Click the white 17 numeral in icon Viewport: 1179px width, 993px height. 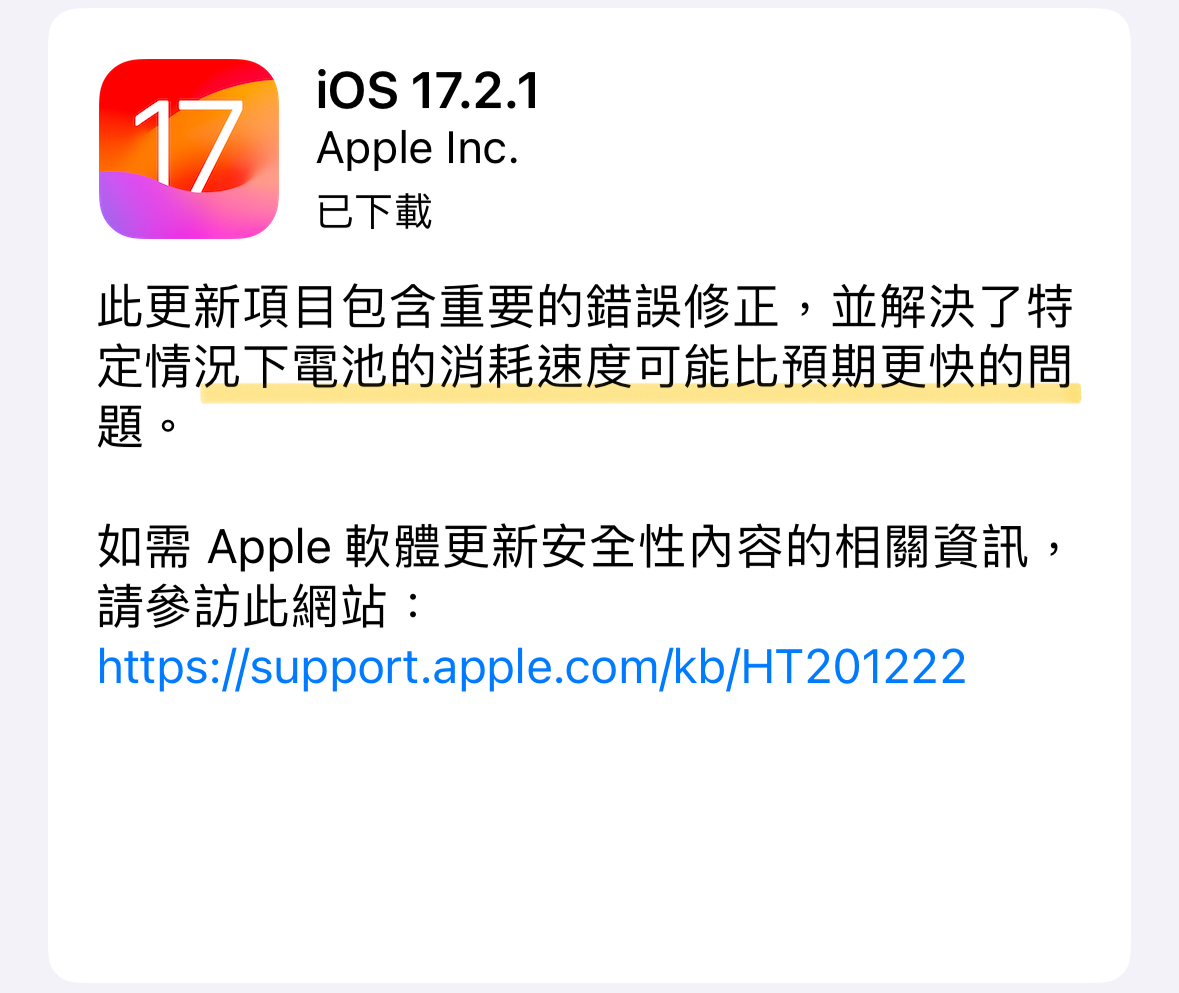[188, 145]
